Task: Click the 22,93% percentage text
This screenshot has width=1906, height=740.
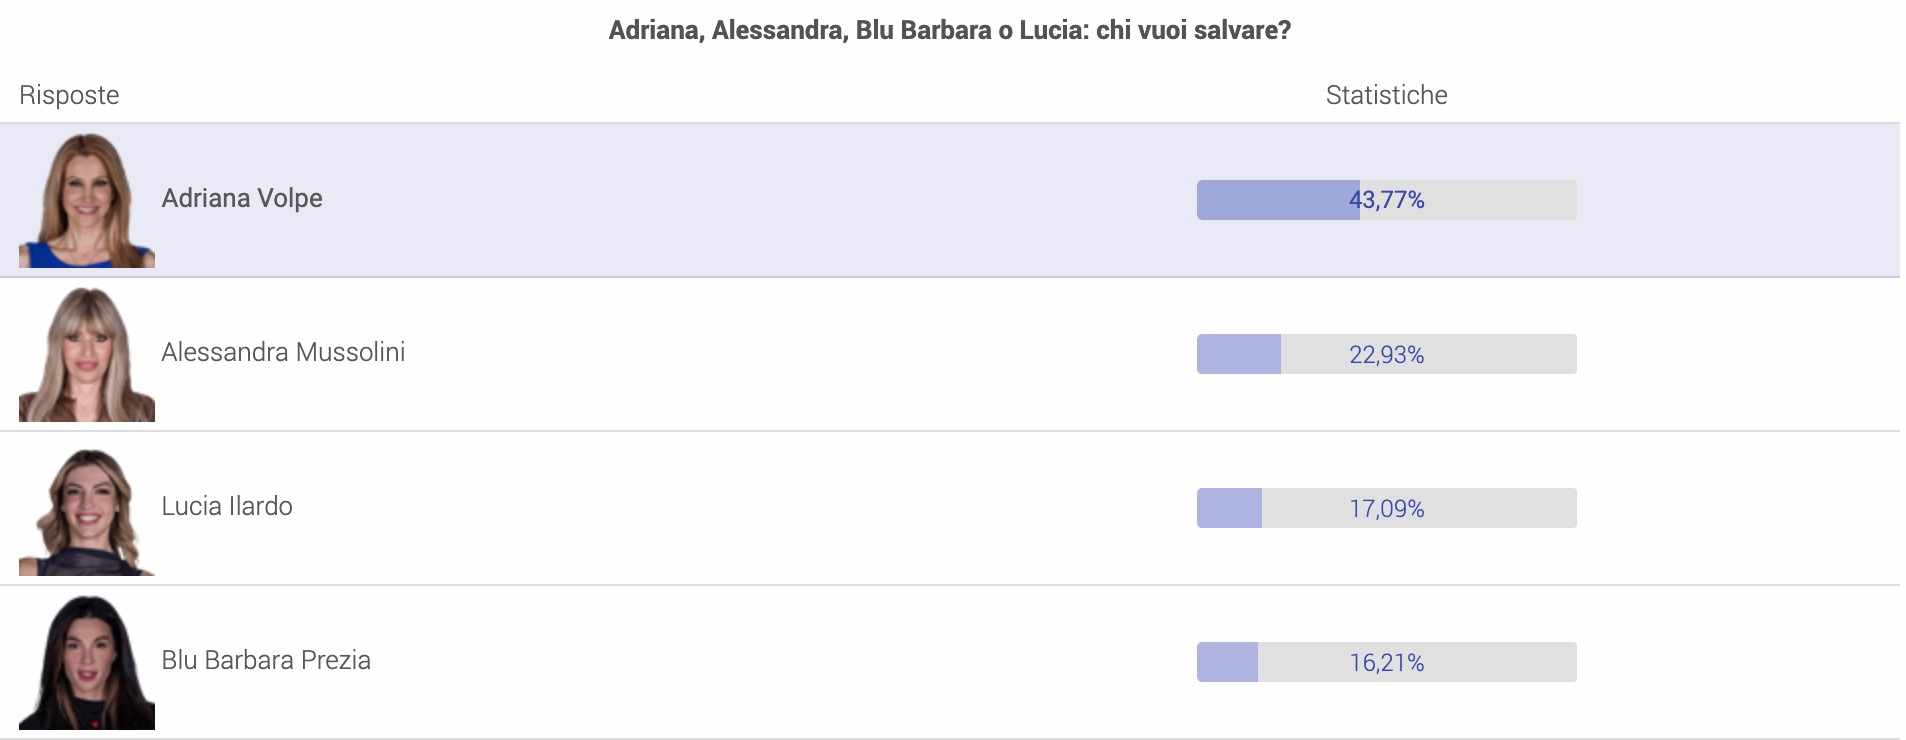Action: 1387,354
